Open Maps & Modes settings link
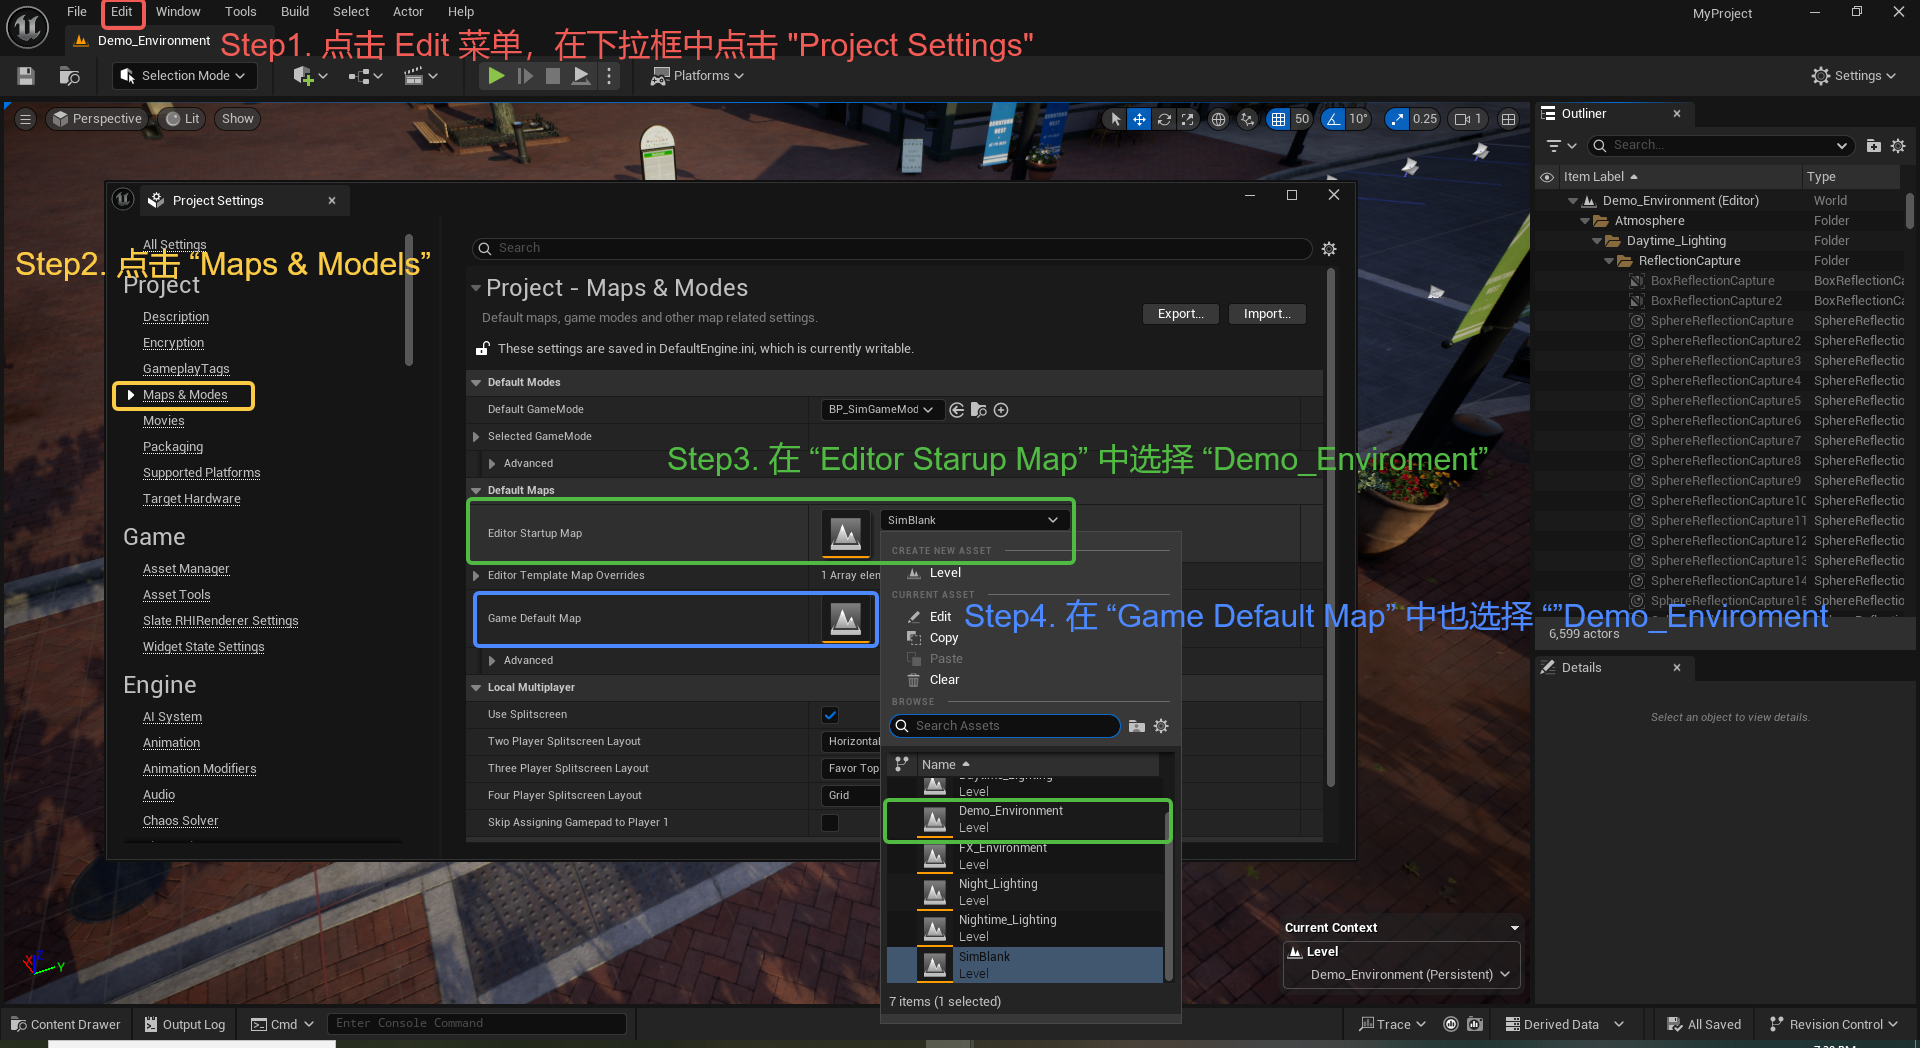Screen dimensions: 1920x1048 pos(185,395)
